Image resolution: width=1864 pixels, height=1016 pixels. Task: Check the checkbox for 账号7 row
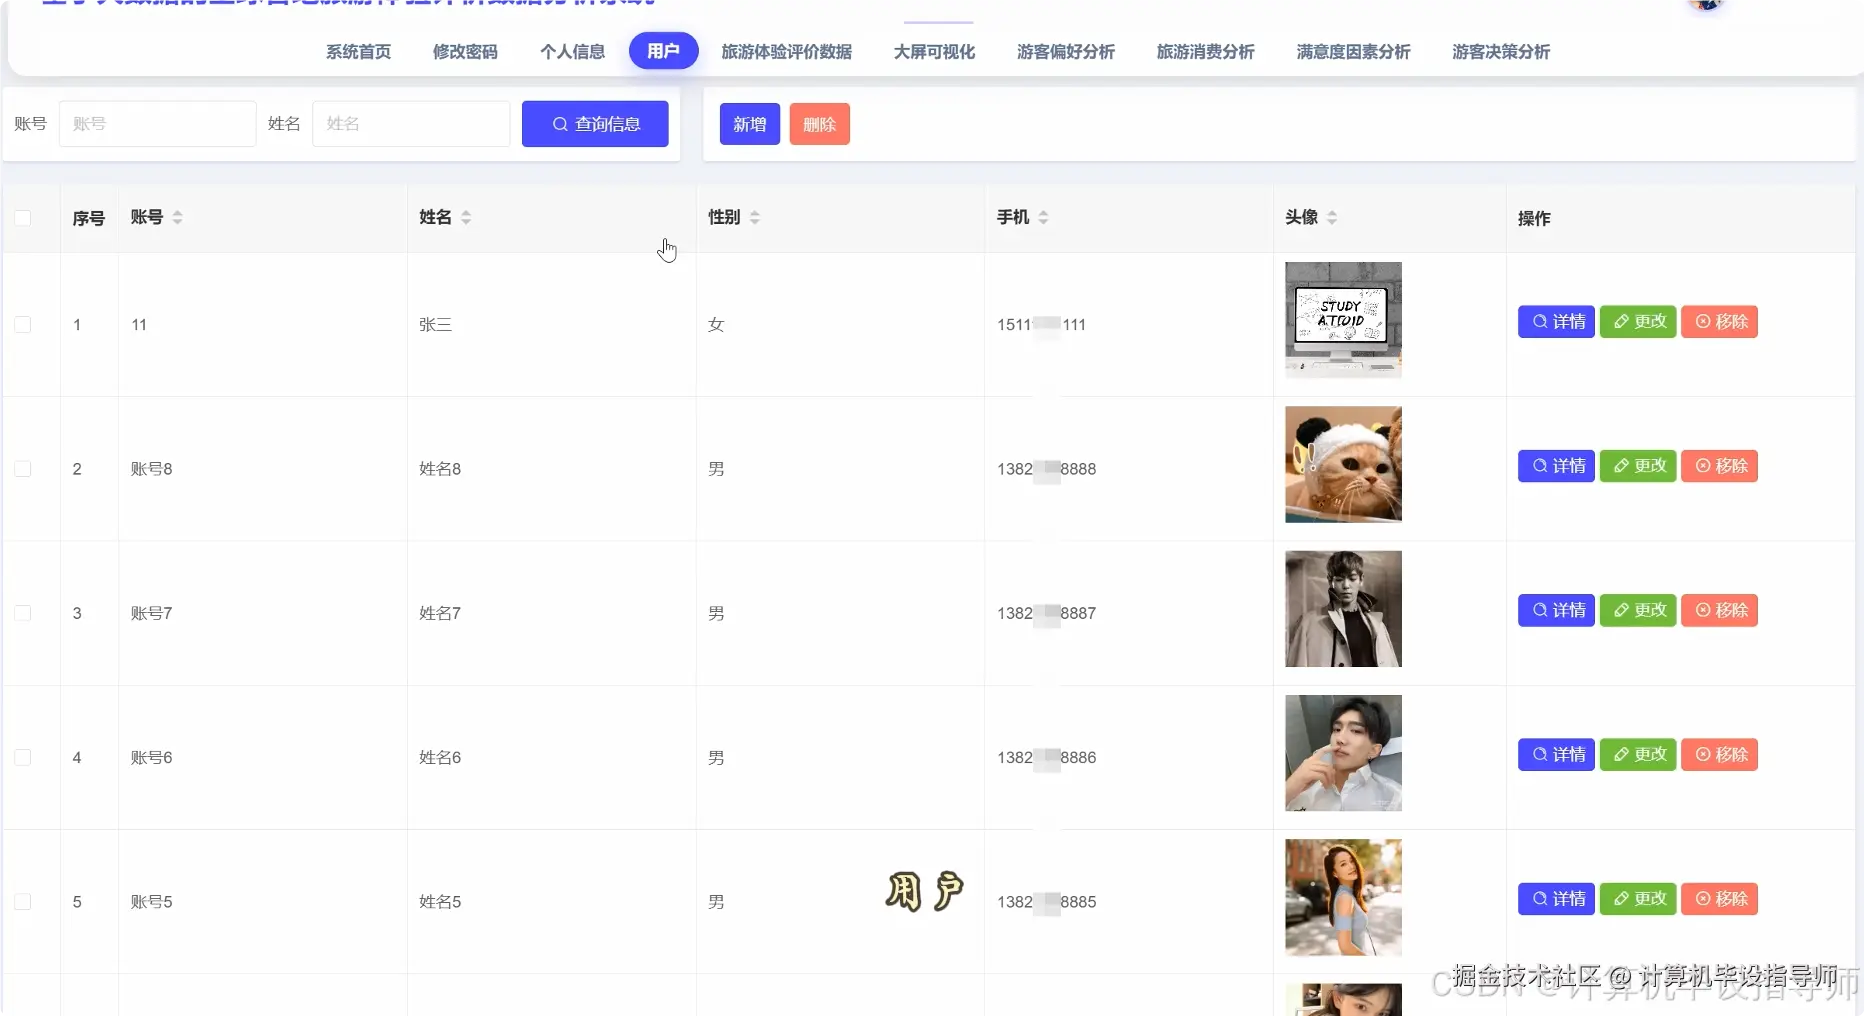(23, 613)
